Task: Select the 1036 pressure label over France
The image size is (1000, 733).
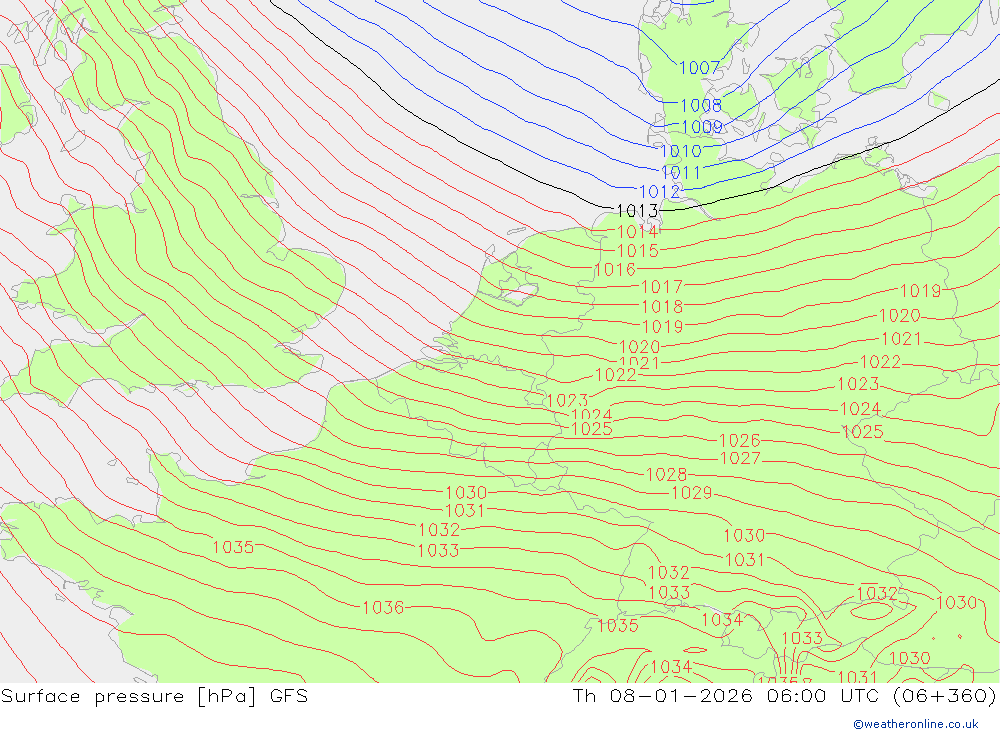Action: tap(383, 608)
